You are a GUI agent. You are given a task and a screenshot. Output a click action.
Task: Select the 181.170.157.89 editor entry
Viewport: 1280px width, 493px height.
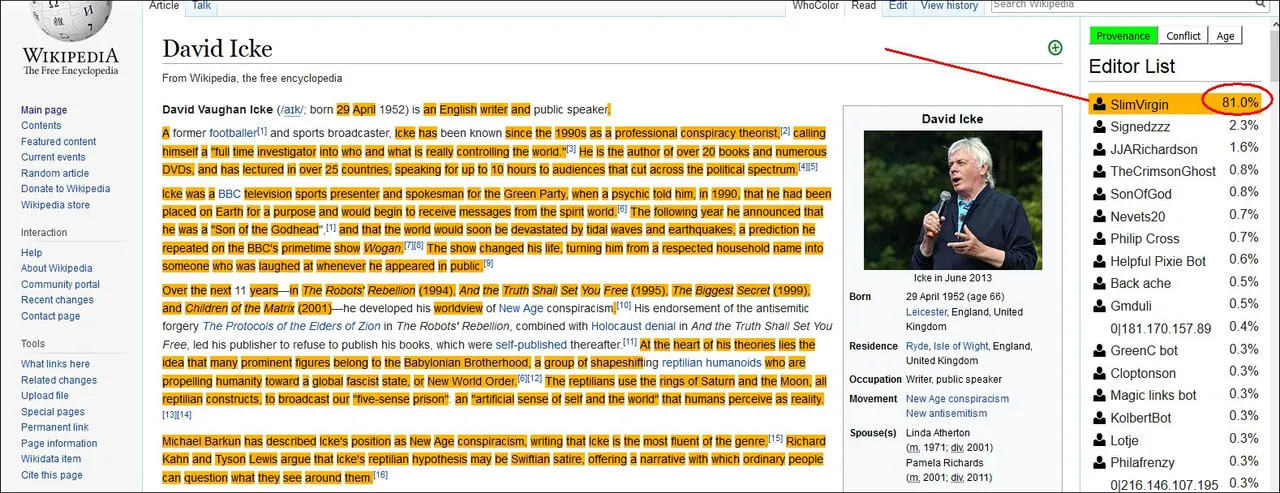coord(1160,328)
